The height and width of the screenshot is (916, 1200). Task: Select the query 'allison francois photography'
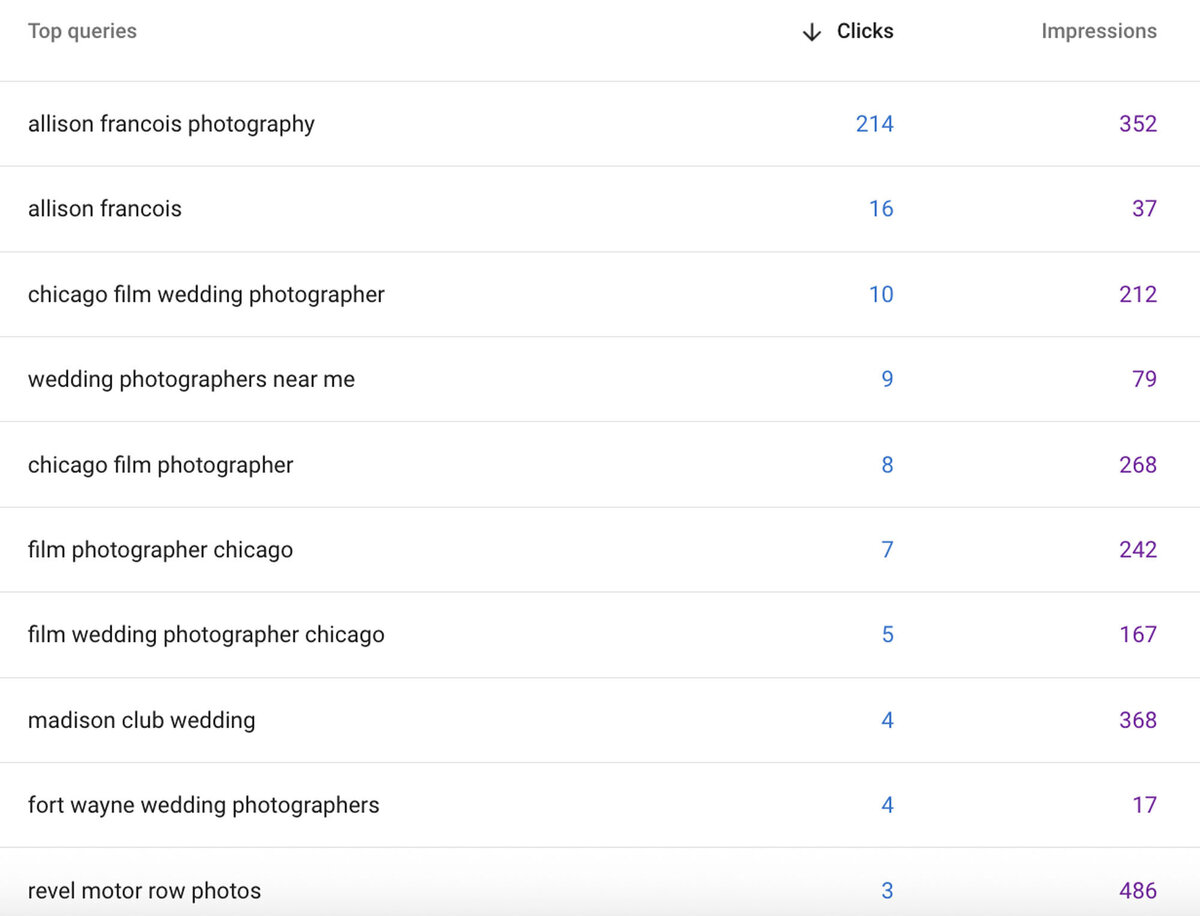tap(171, 124)
